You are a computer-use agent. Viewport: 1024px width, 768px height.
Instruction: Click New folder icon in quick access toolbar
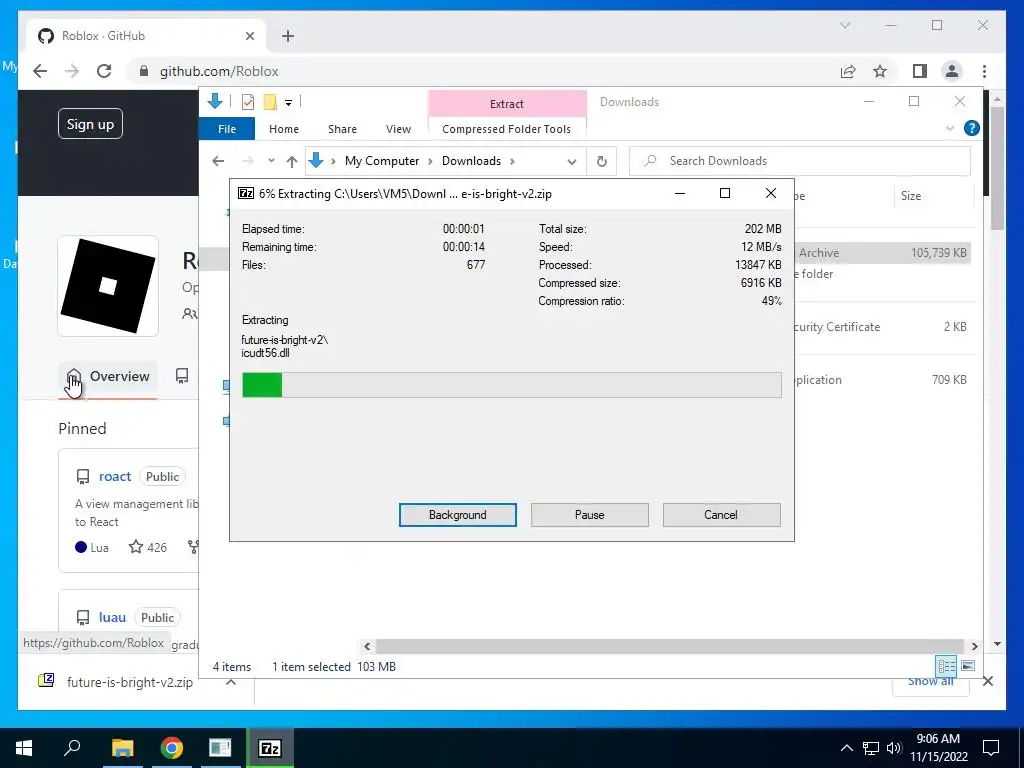click(x=270, y=101)
